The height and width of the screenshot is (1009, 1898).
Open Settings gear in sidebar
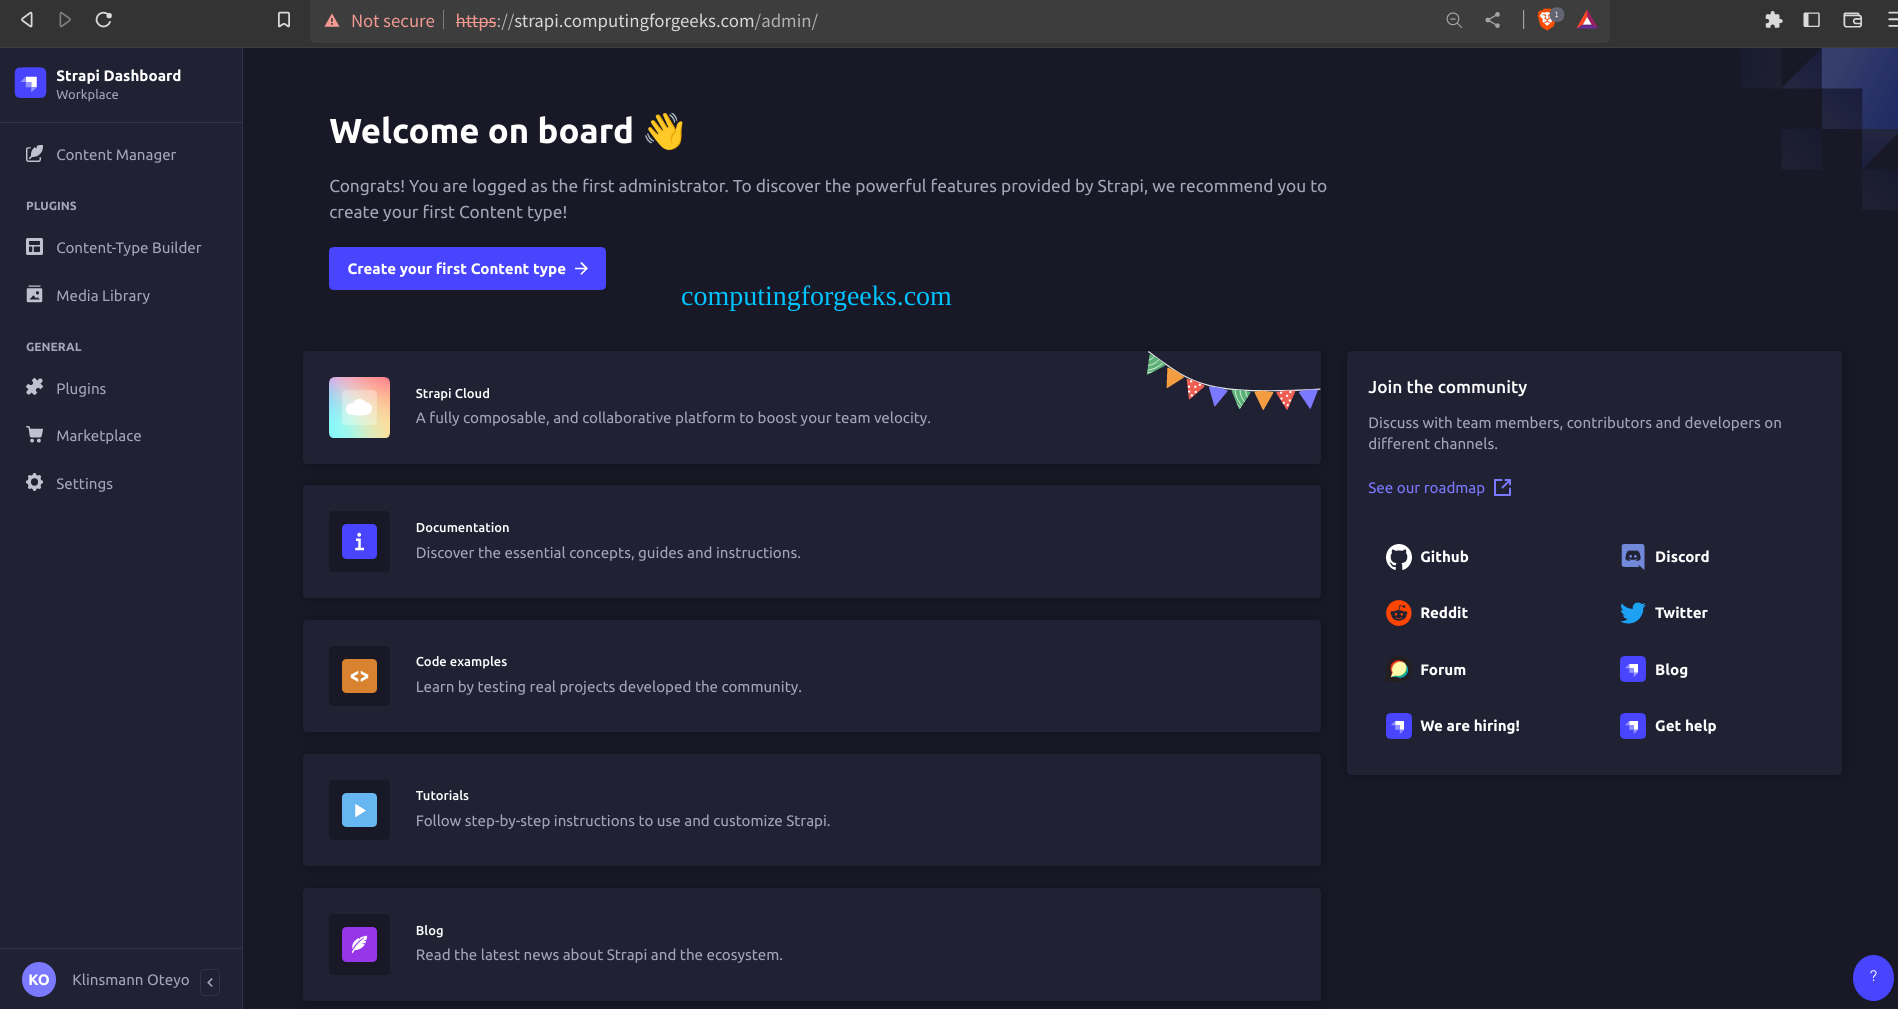coord(35,482)
